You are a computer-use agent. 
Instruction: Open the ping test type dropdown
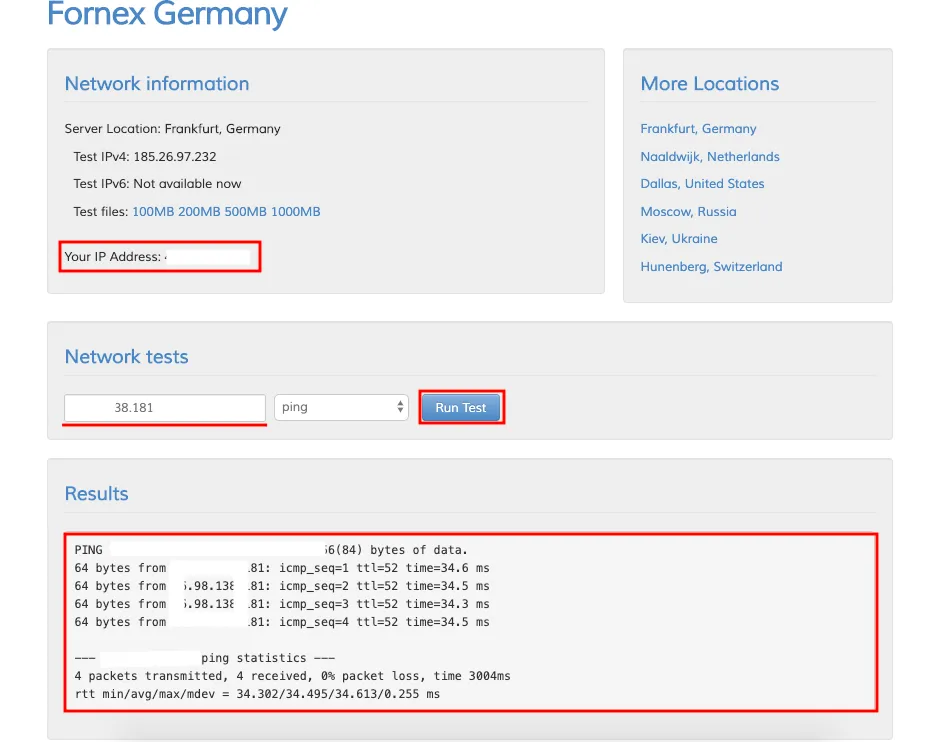pyautogui.click(x=341, y=407)
